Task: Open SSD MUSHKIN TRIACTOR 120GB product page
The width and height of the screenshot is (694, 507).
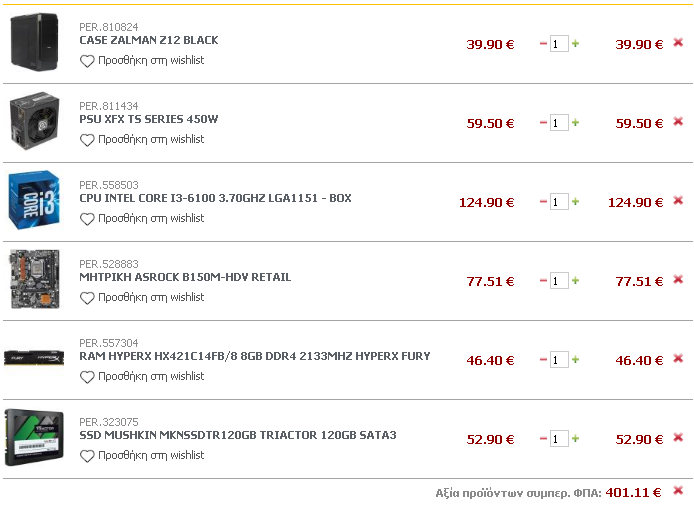Action: 238,435
